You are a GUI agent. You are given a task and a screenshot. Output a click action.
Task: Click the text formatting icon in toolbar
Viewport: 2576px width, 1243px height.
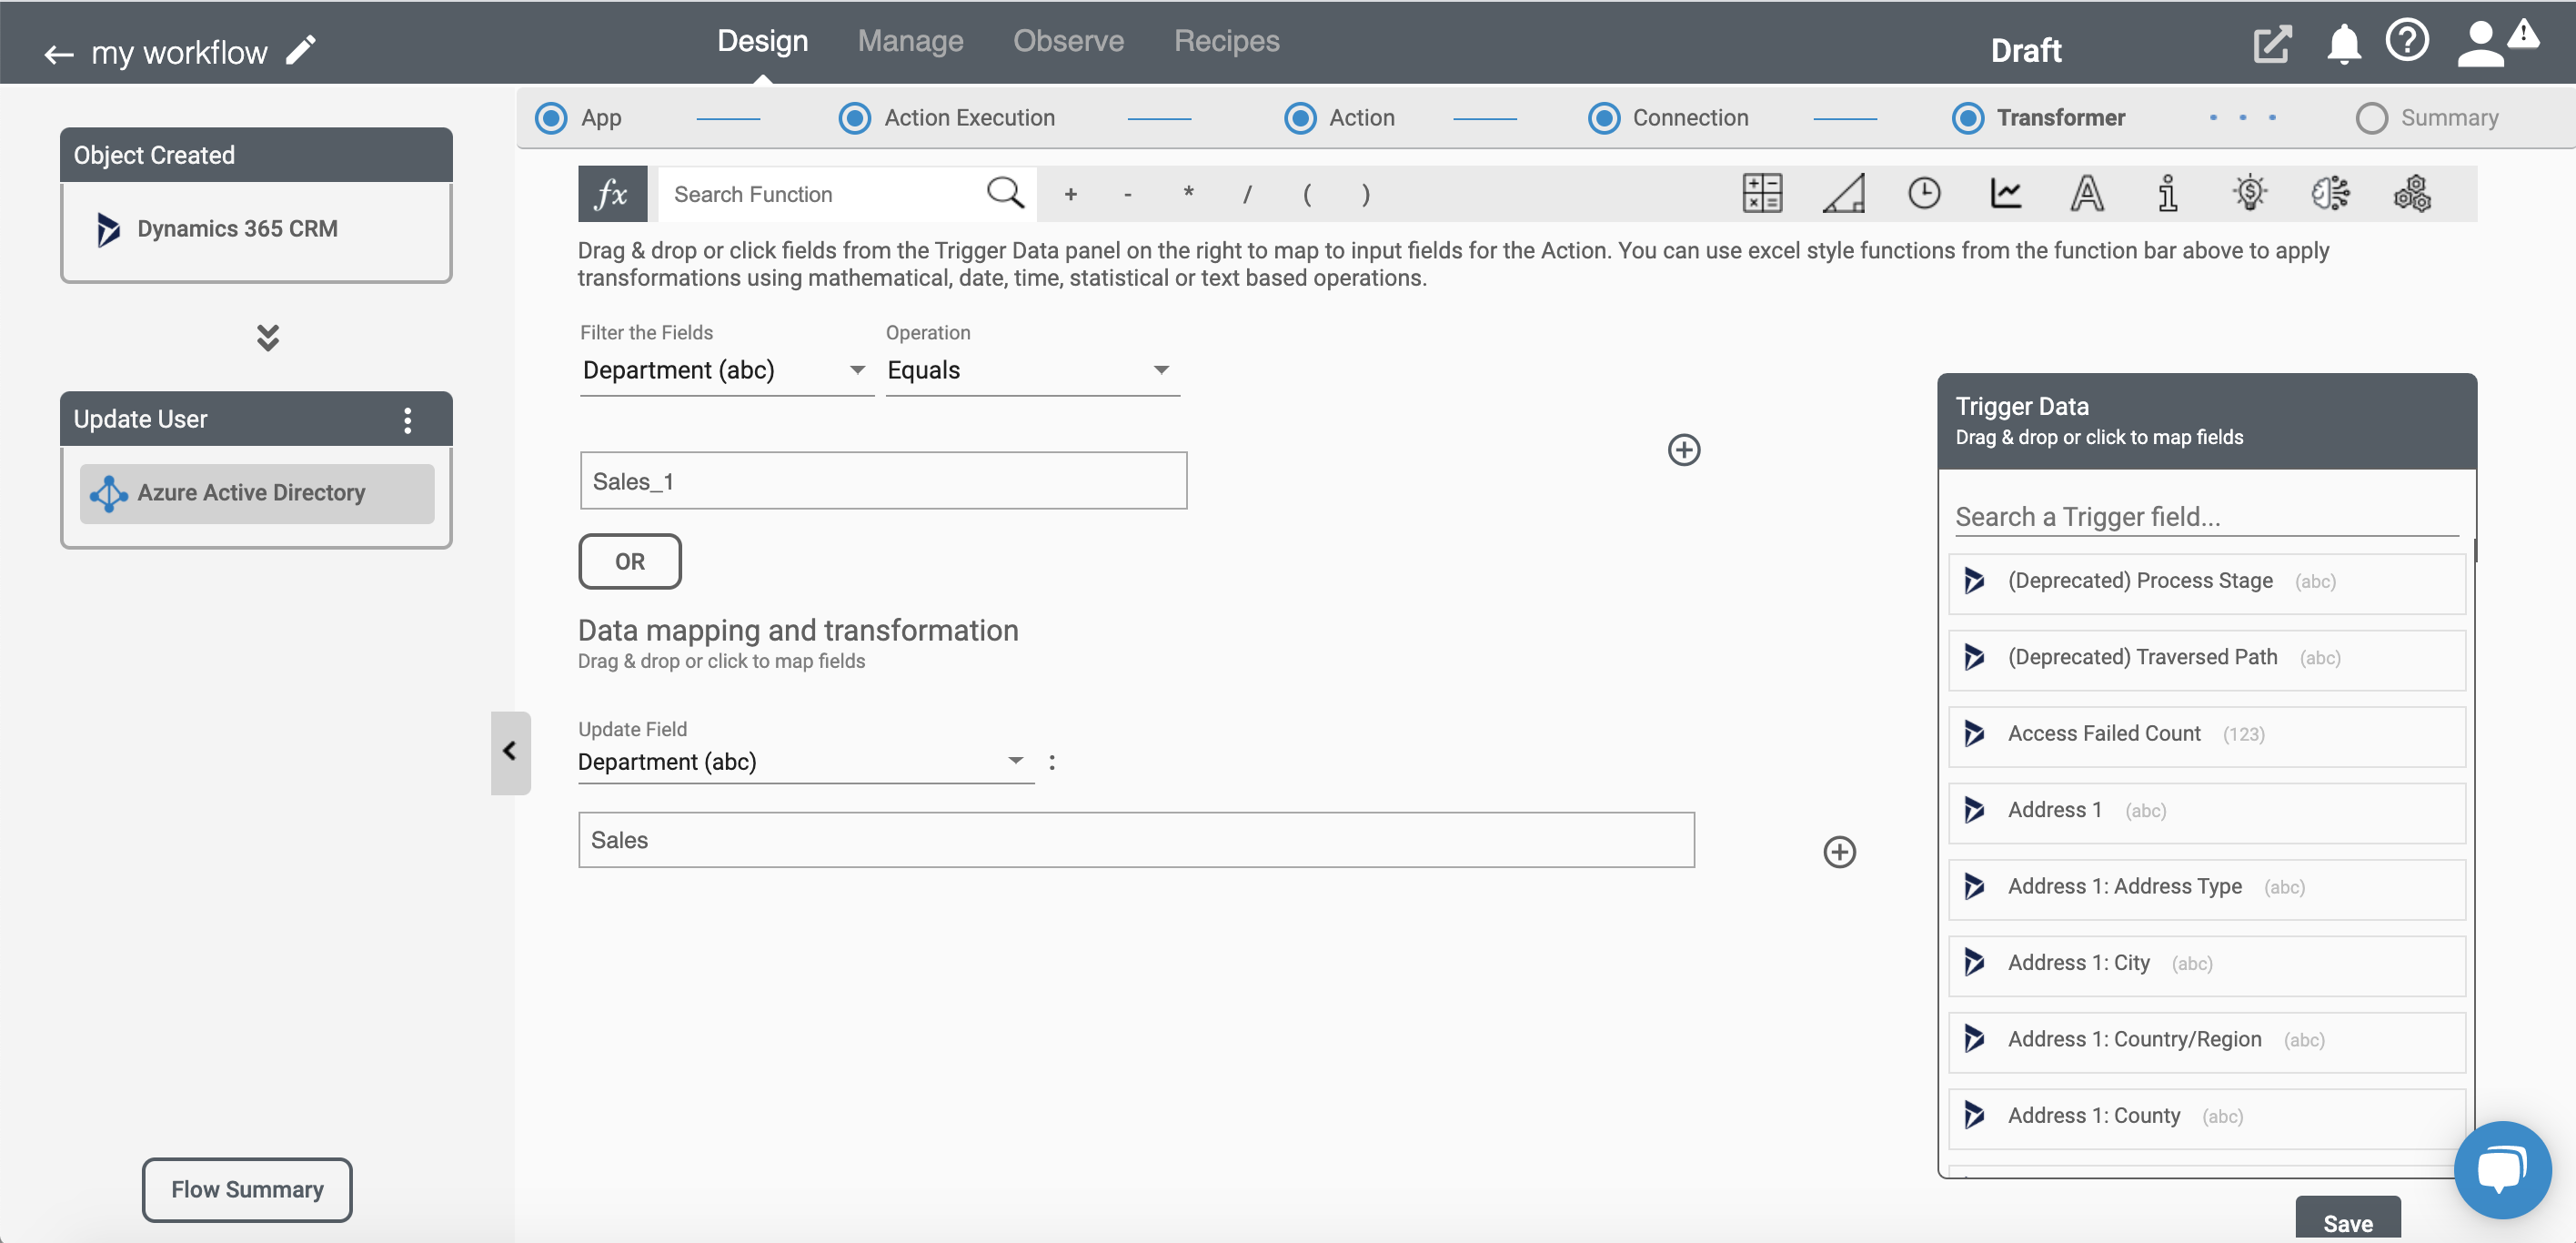(x=2088, y=194)
